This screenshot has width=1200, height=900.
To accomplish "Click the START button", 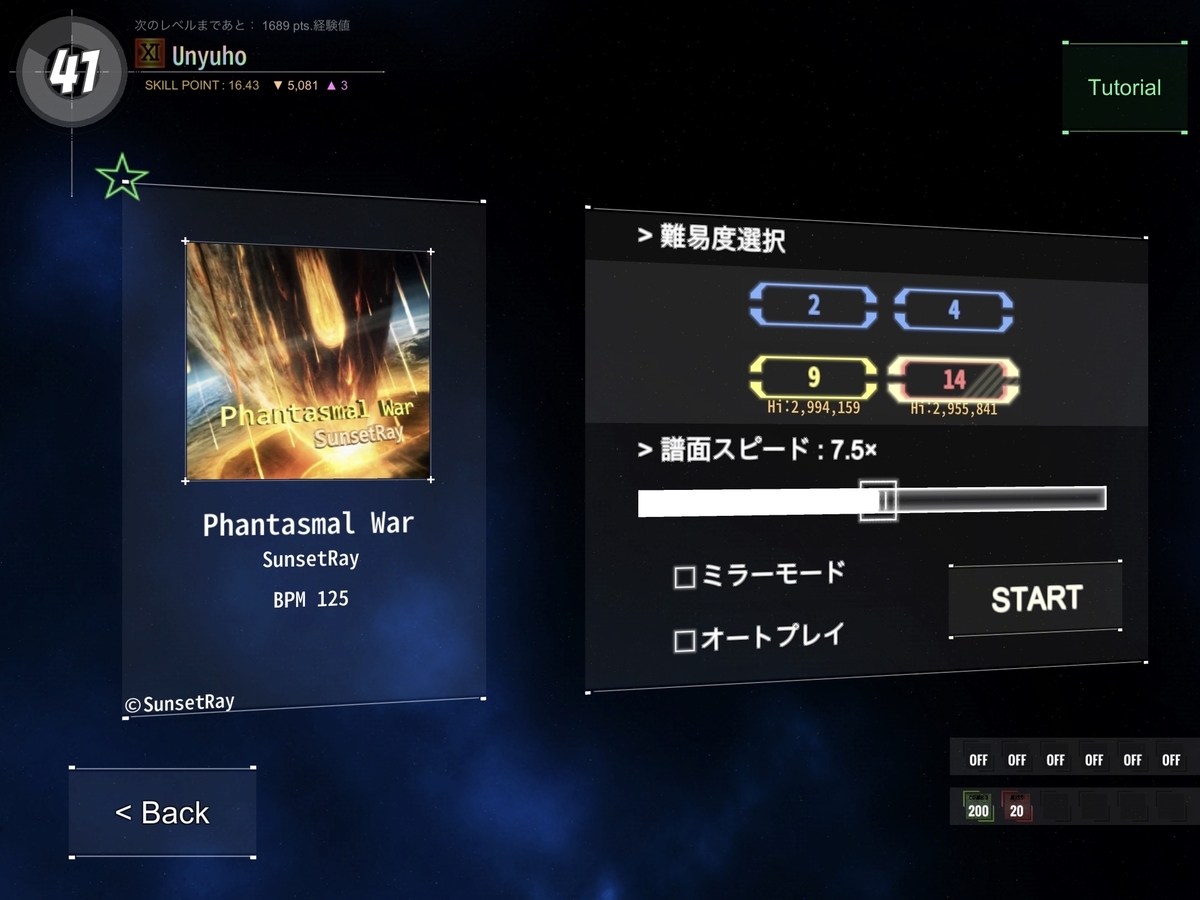I will point(1035,598).
